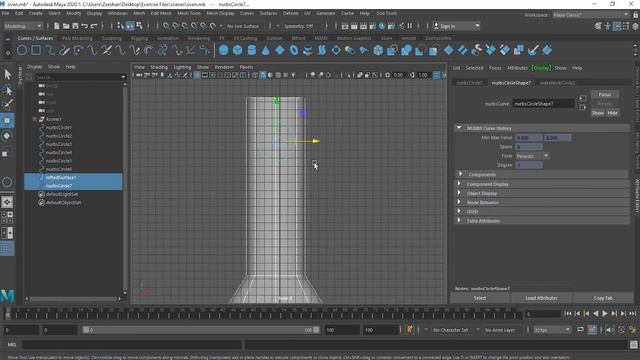Open the Mesh Tools menu
The height and width of the screenshot is (360, 640).
189,13
